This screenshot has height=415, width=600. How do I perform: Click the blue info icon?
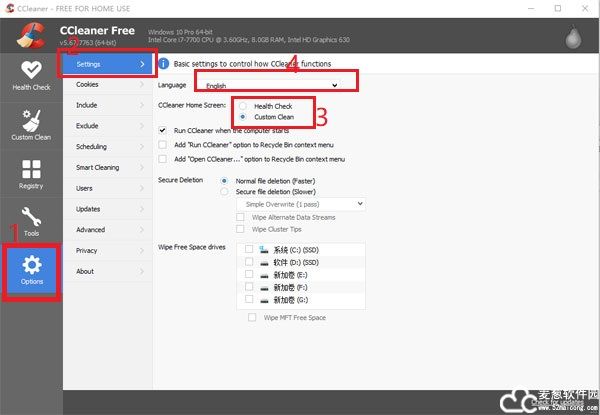[163, 63]
